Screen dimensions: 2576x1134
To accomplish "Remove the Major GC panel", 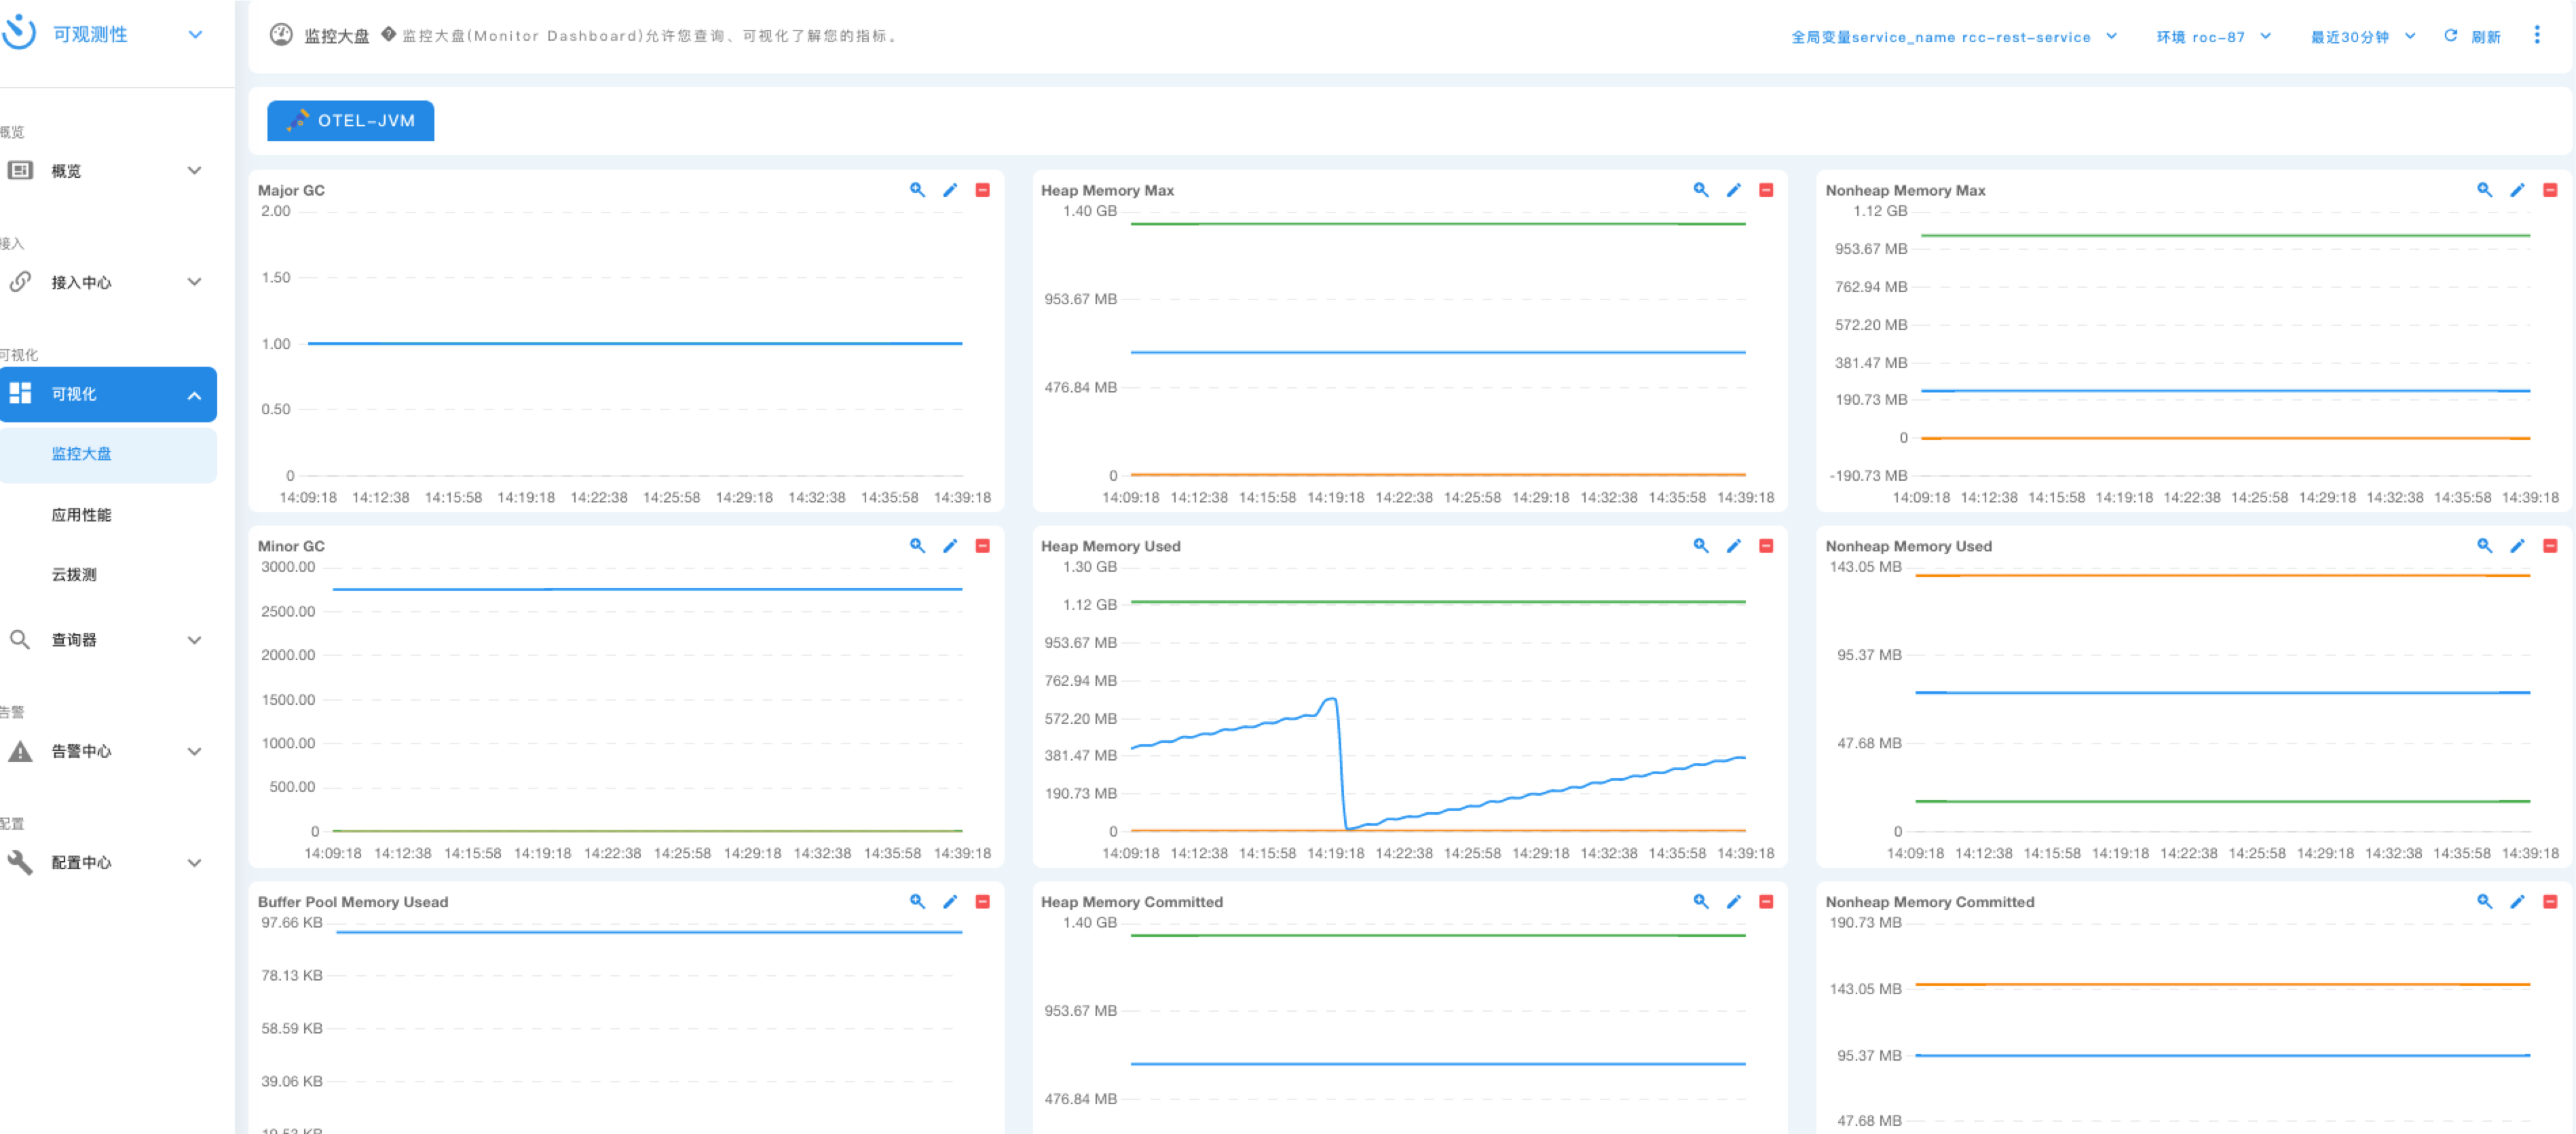I will [983, 190].
